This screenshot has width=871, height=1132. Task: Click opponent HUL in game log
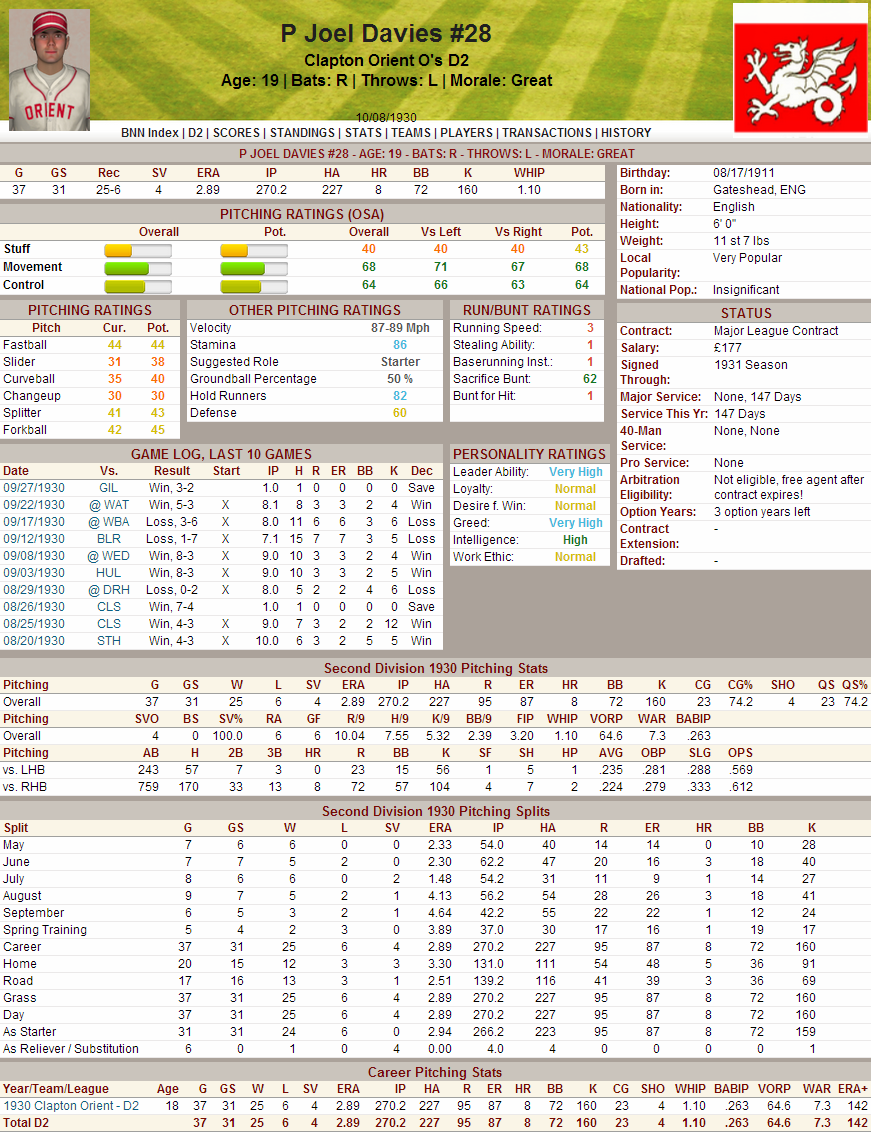pyautogui.click(x=109, y=572)
